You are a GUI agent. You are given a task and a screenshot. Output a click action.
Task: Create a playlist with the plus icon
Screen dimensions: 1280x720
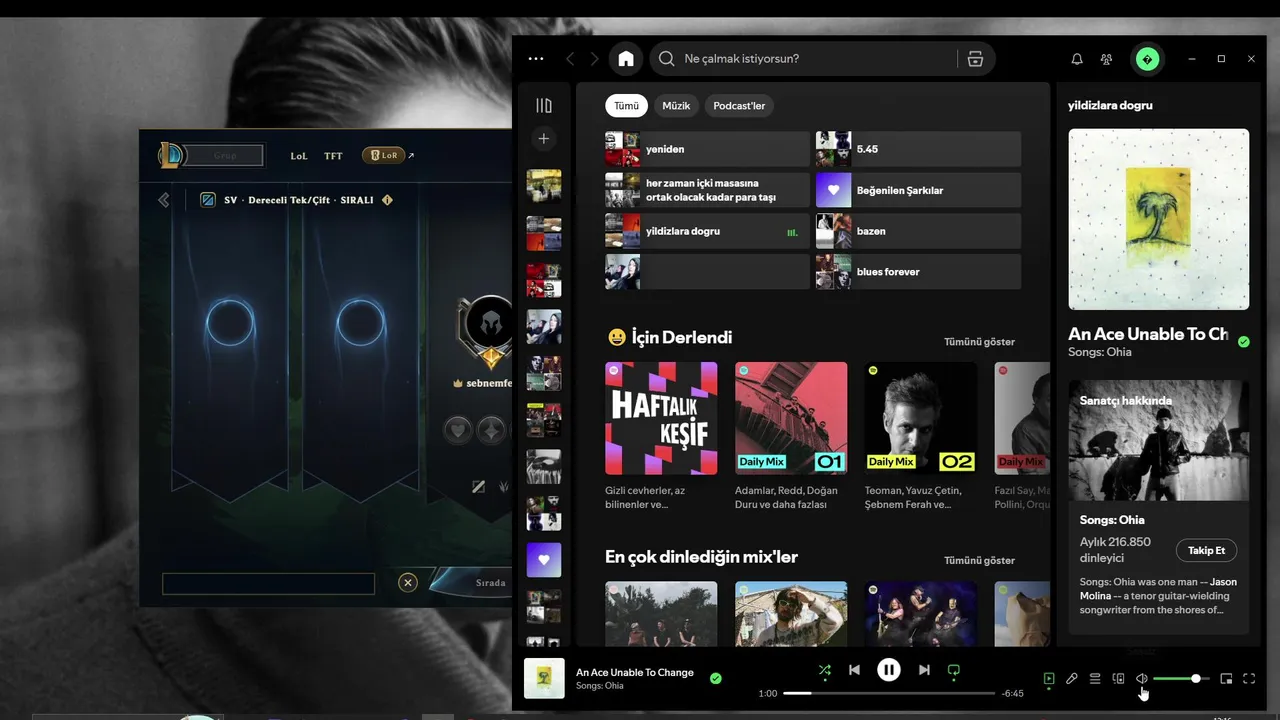[544, 139]
